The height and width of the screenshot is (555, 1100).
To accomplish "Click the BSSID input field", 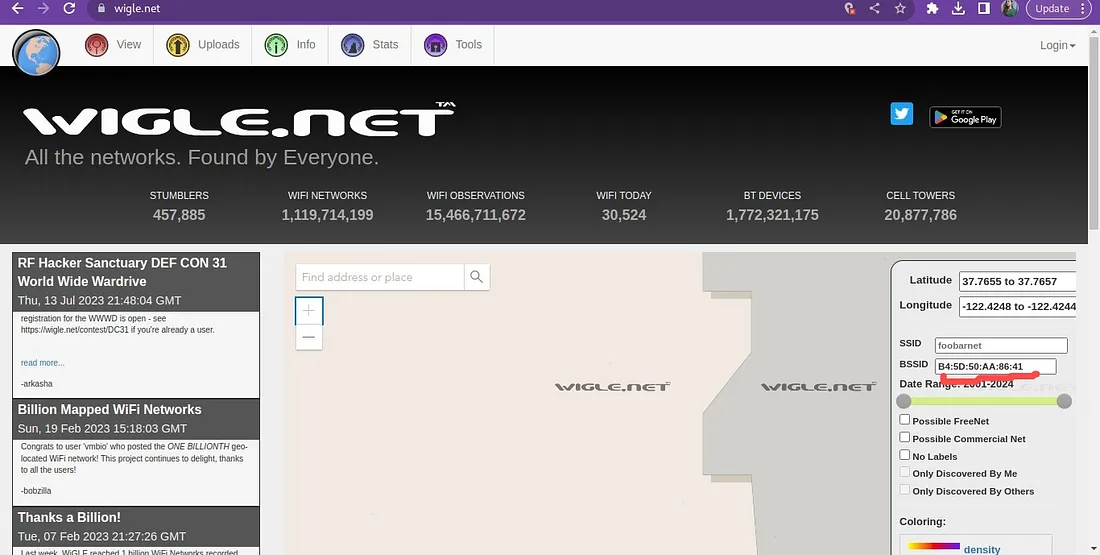I will pos(995,366).
